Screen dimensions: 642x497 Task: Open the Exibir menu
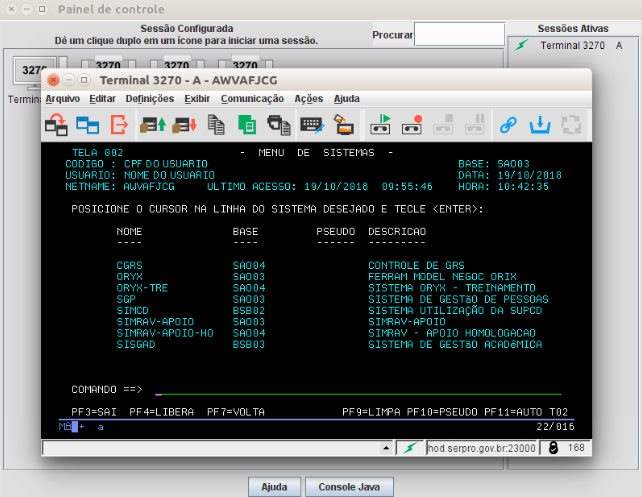click(197, 99)
